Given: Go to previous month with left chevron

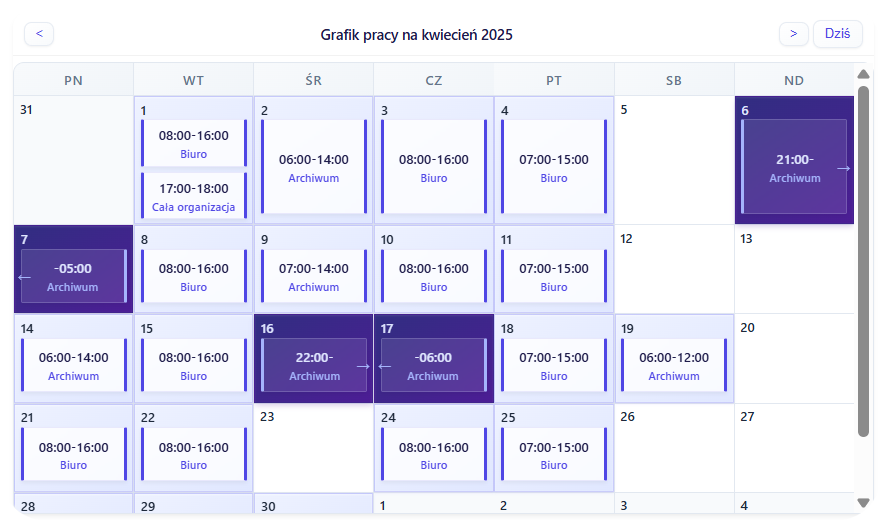Looking at the screenshot, I should [x=39, y=34].
